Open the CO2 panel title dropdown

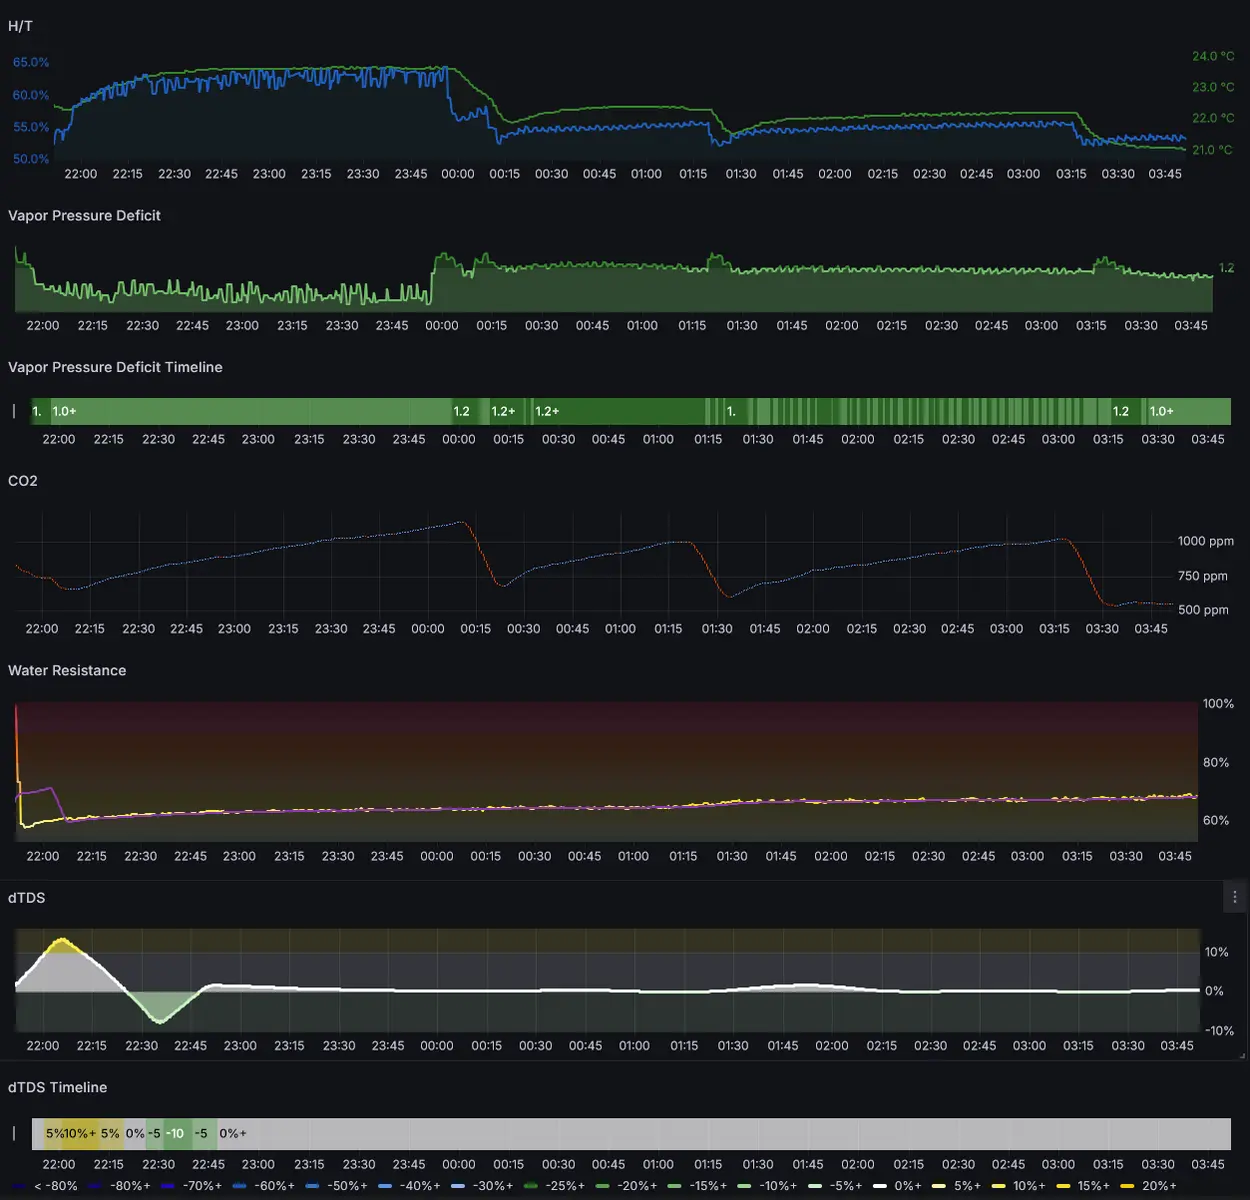(23, 481)
